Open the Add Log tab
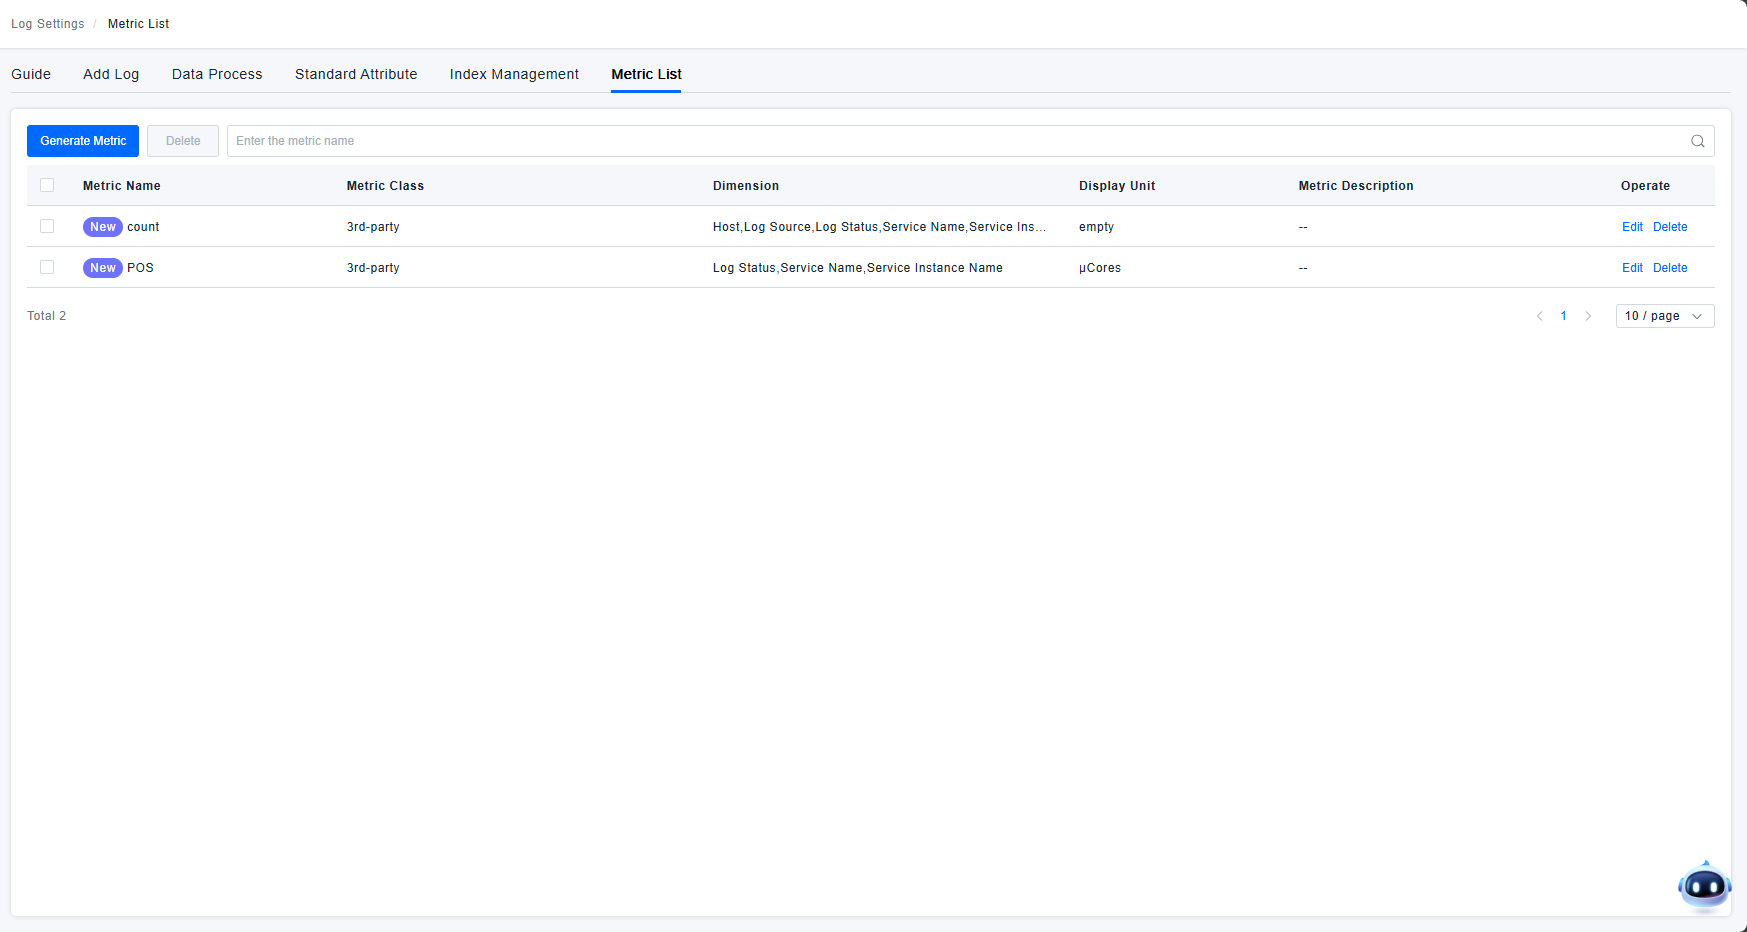1747x932 pixels. pyautogui.click(x=111, y=74)
